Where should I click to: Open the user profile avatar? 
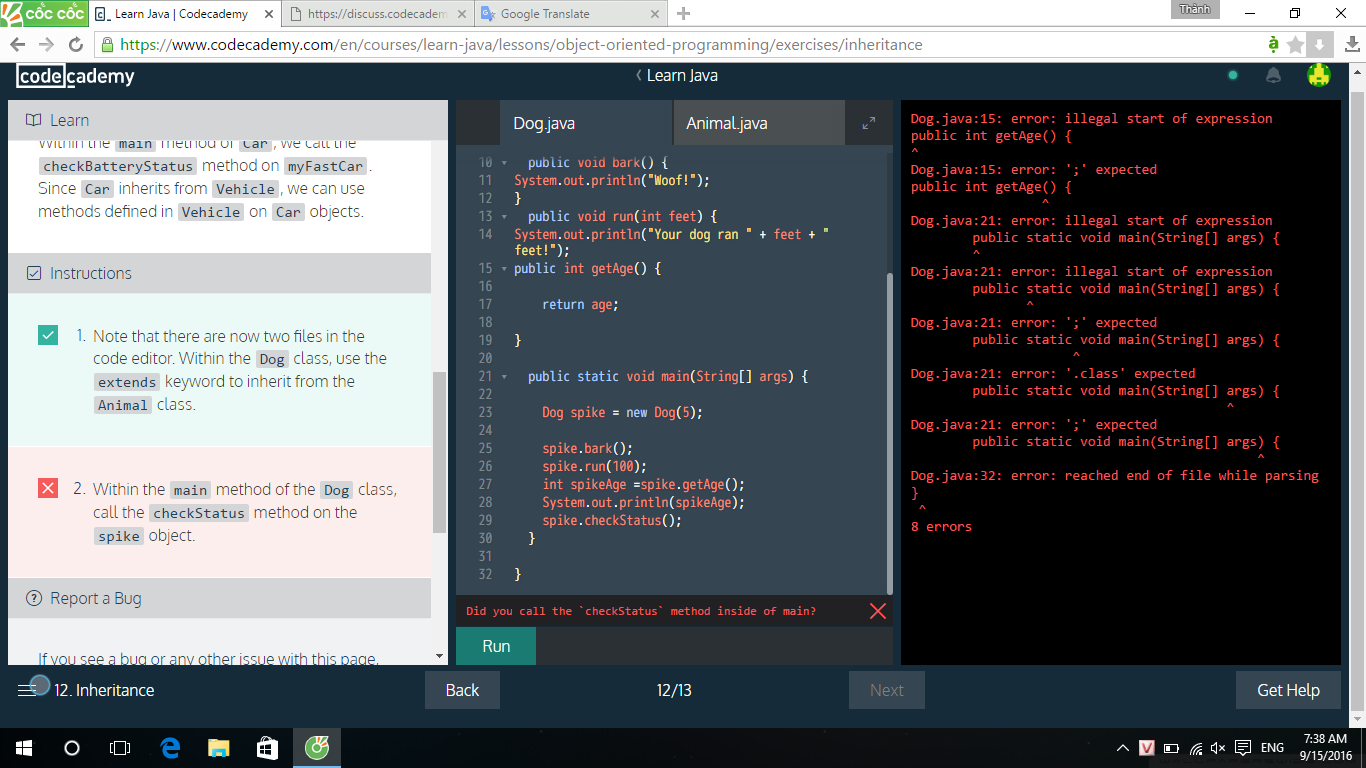(x=1319, y=75)
